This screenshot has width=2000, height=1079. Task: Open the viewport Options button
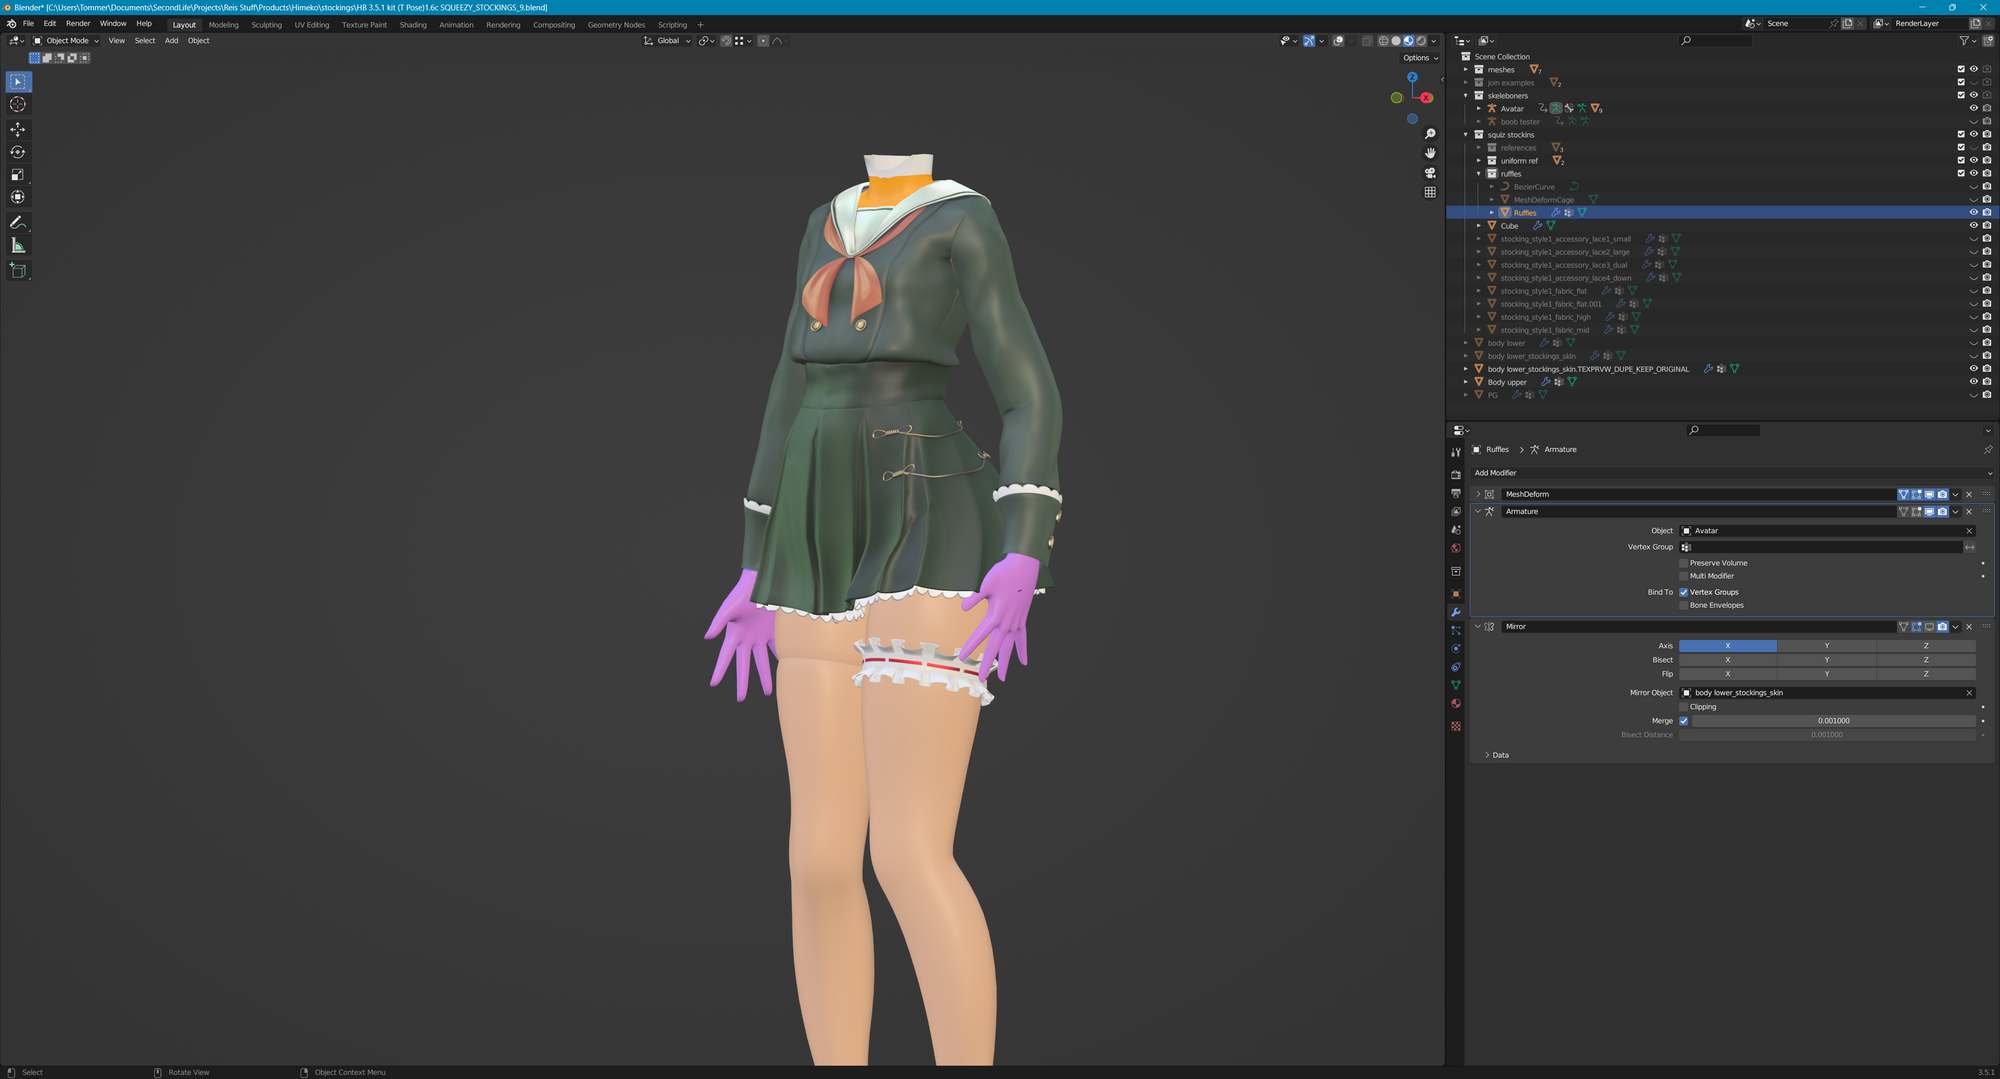point(1419,58)
